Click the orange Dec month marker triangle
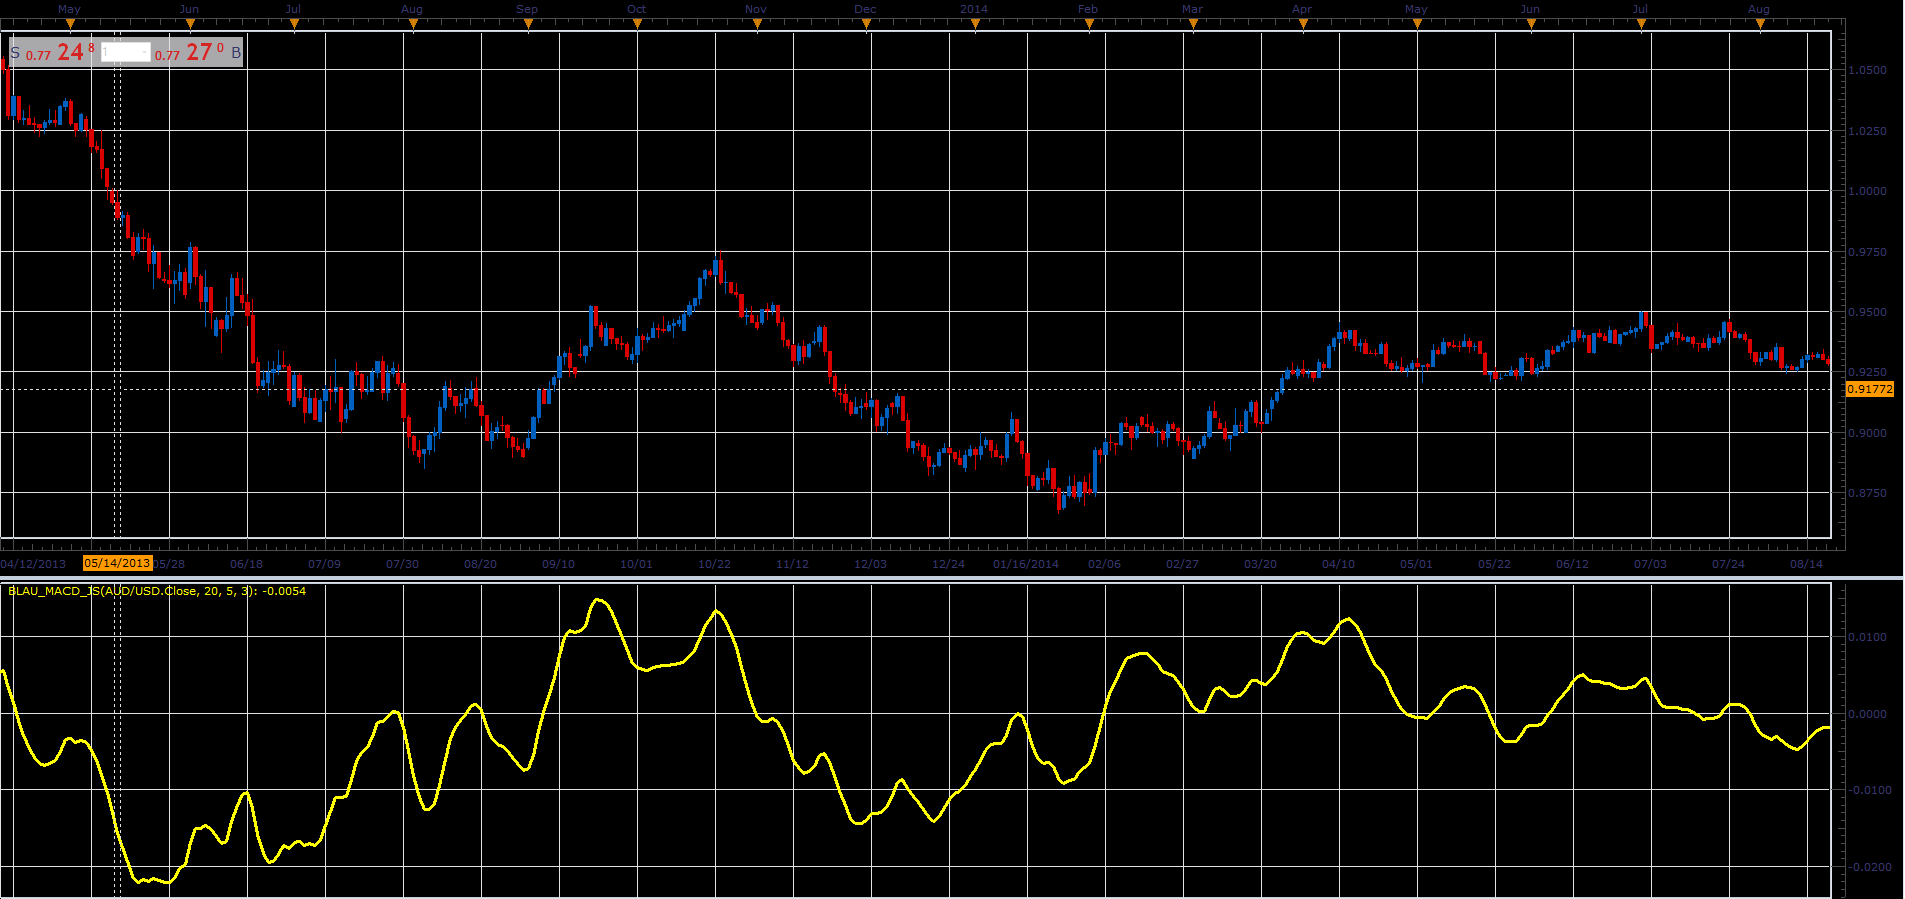This screenshot has height=899, width=1905. coord(866,25)
